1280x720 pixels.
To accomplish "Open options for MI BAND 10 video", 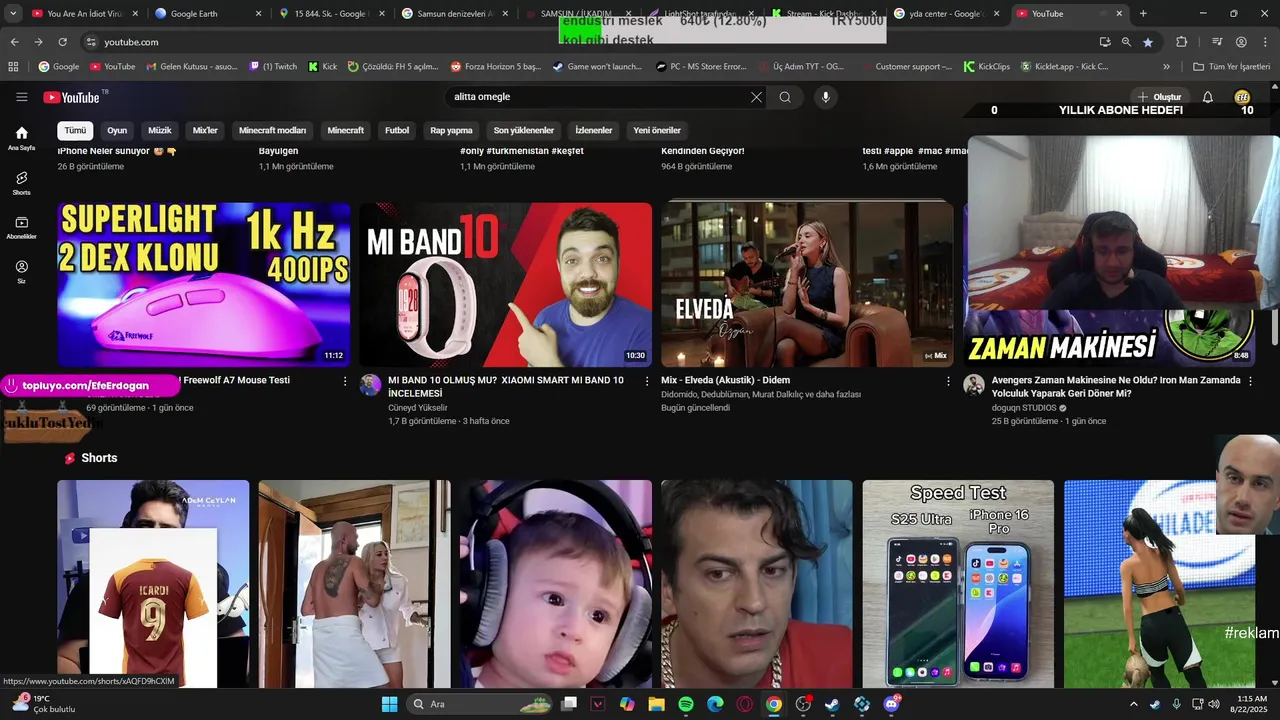I will (647, 381).
